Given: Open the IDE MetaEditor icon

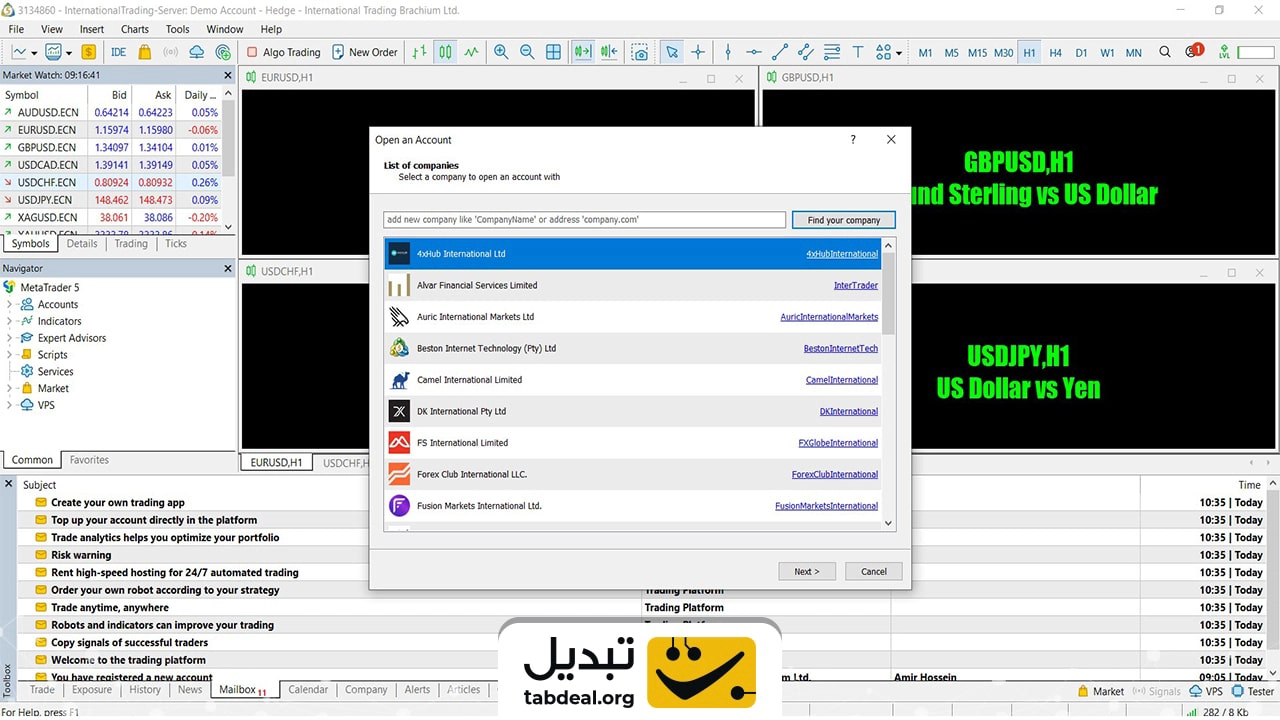Looking at the screenshot, I should pos(118,52).
